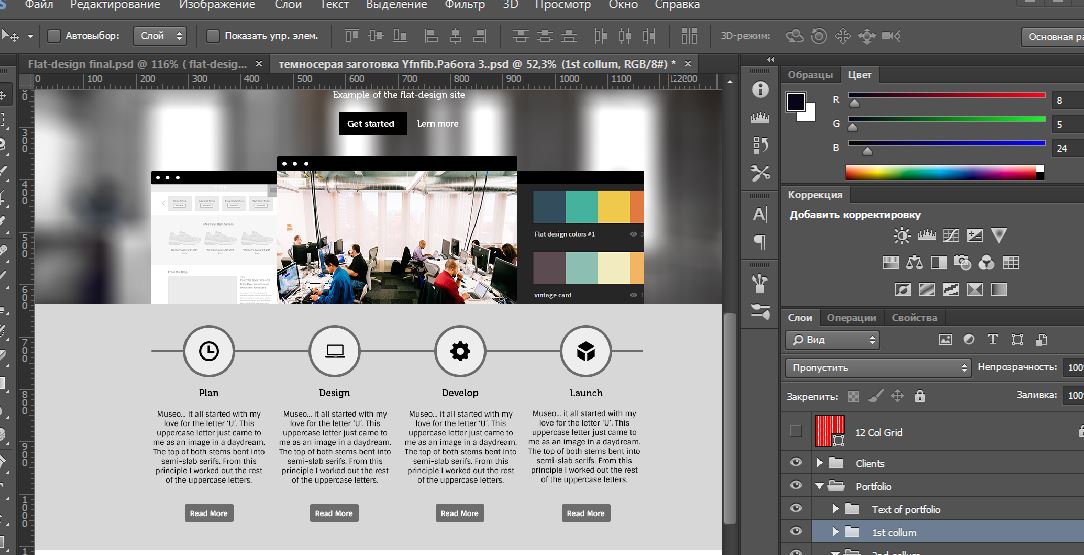1084x555 pixels.
Task: Open the Histogram panel icon
Action: (760, 117)
